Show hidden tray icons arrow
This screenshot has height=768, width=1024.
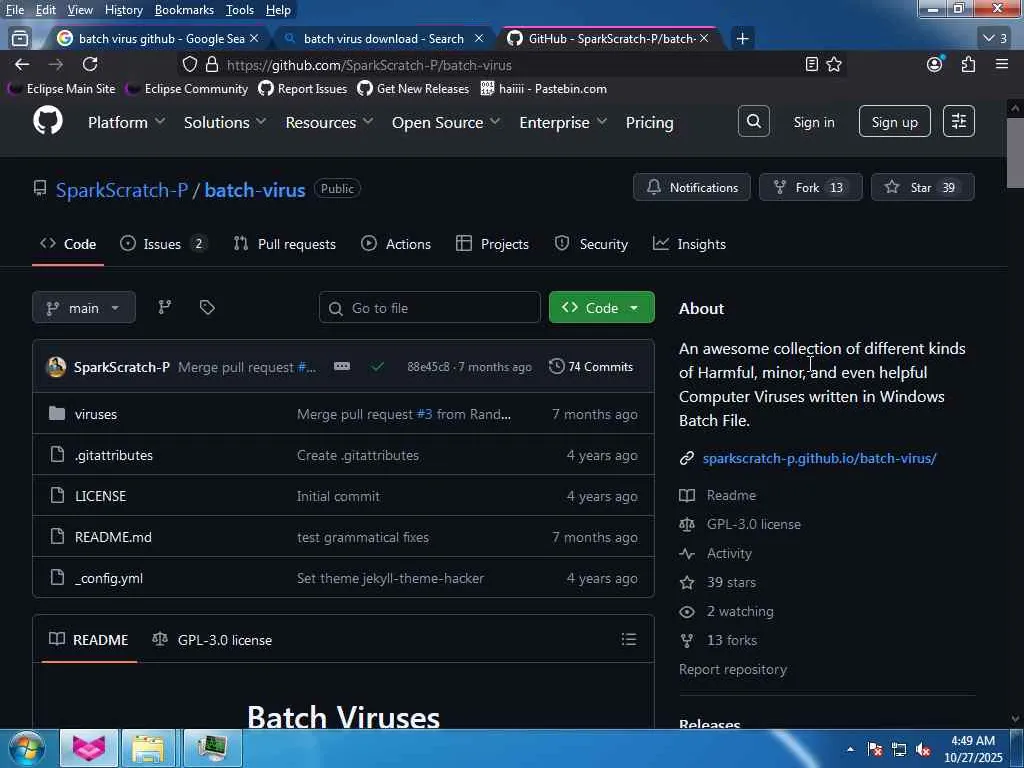click(850, 750)
